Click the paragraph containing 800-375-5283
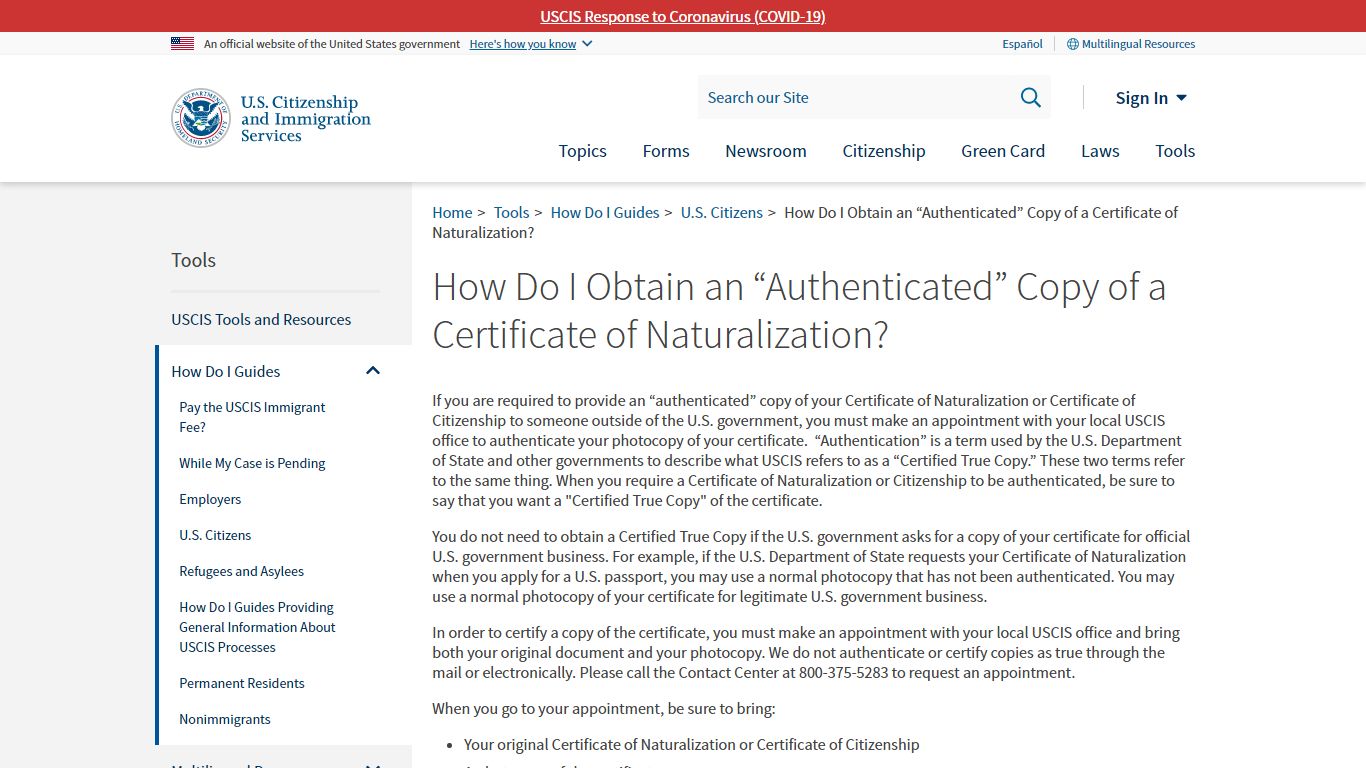Image resolution: width=1366 pixels, height=768 pixels. click(806, 652)
